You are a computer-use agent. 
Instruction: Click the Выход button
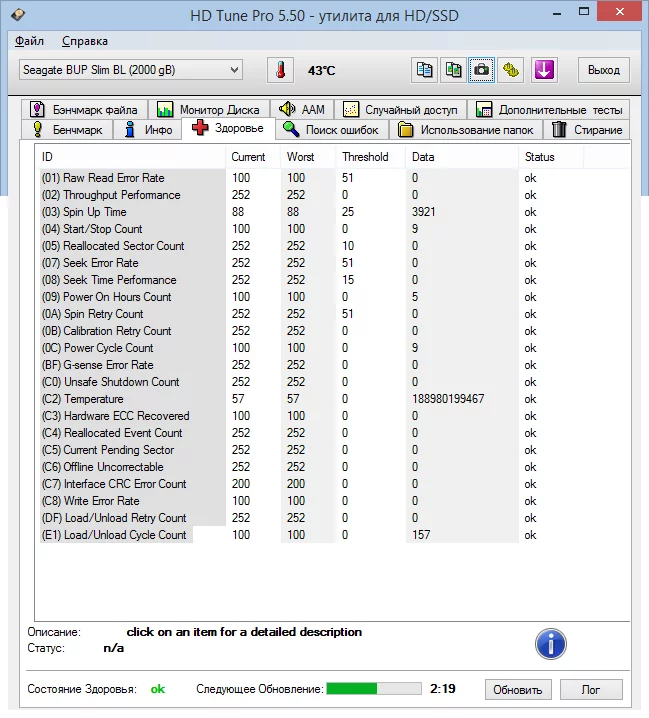point(604,70)
